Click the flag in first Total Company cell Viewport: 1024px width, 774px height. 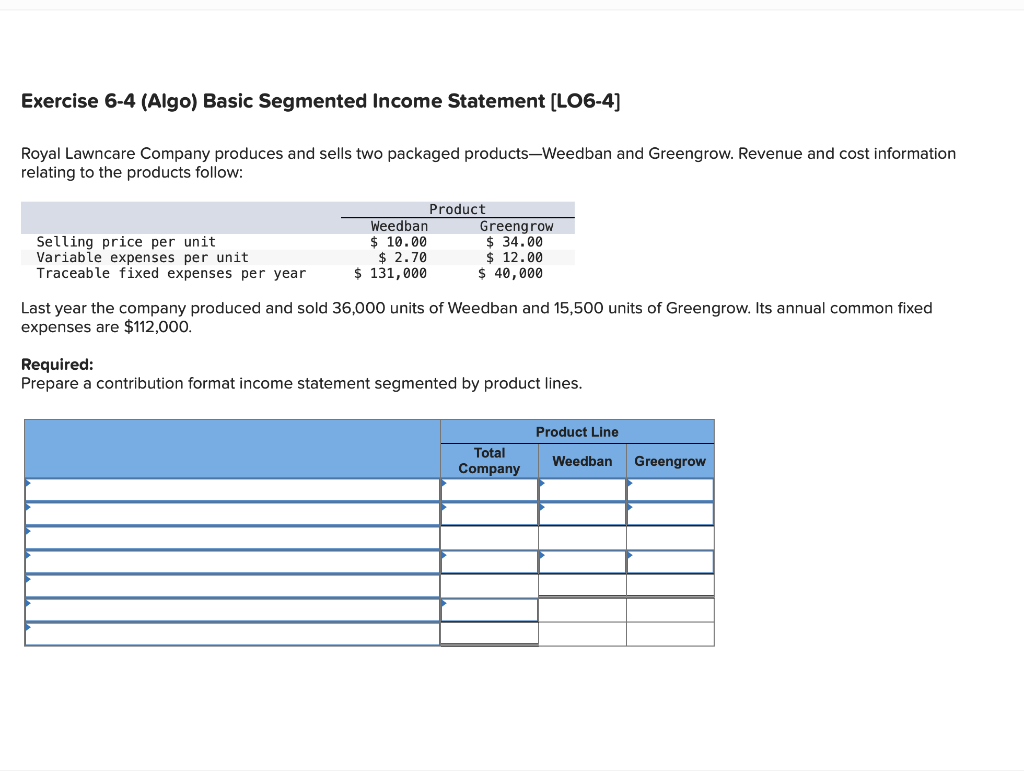(x=443, y=483)
